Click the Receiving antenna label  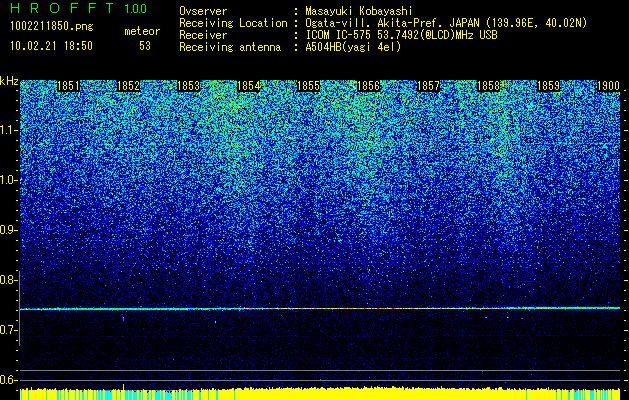point(230,47)
